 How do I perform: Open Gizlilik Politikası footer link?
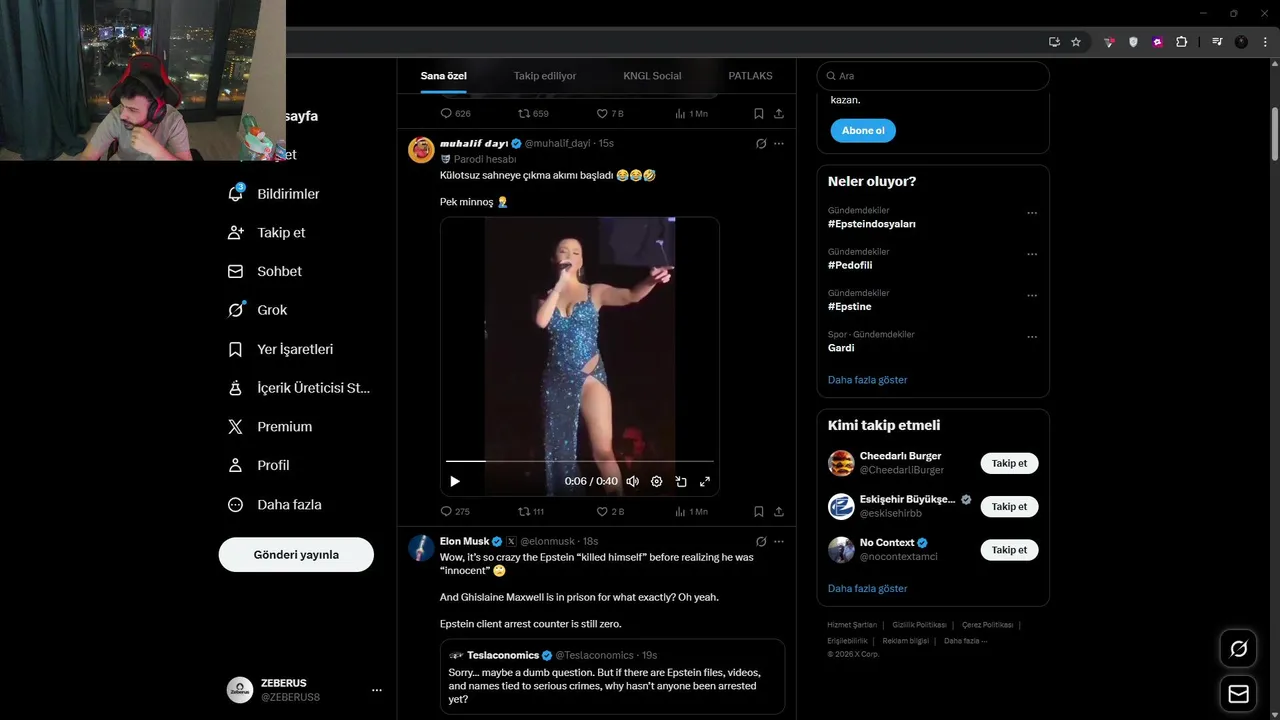coord(919,625)
